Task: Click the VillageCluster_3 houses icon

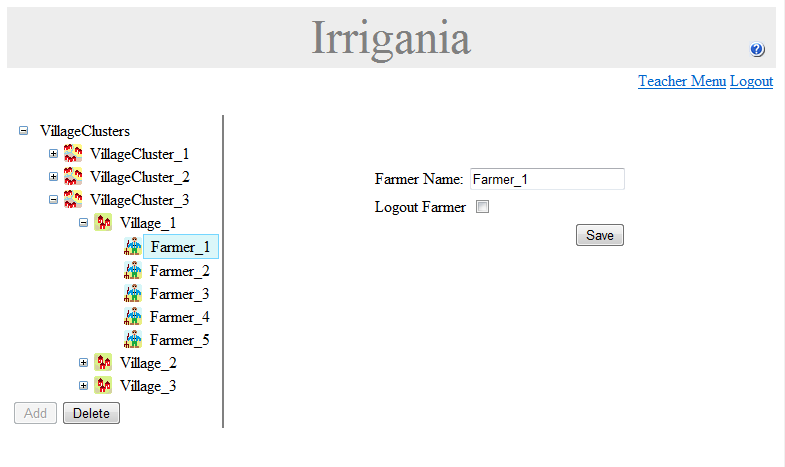Action: pyautogui.click(x=73, y=200)
